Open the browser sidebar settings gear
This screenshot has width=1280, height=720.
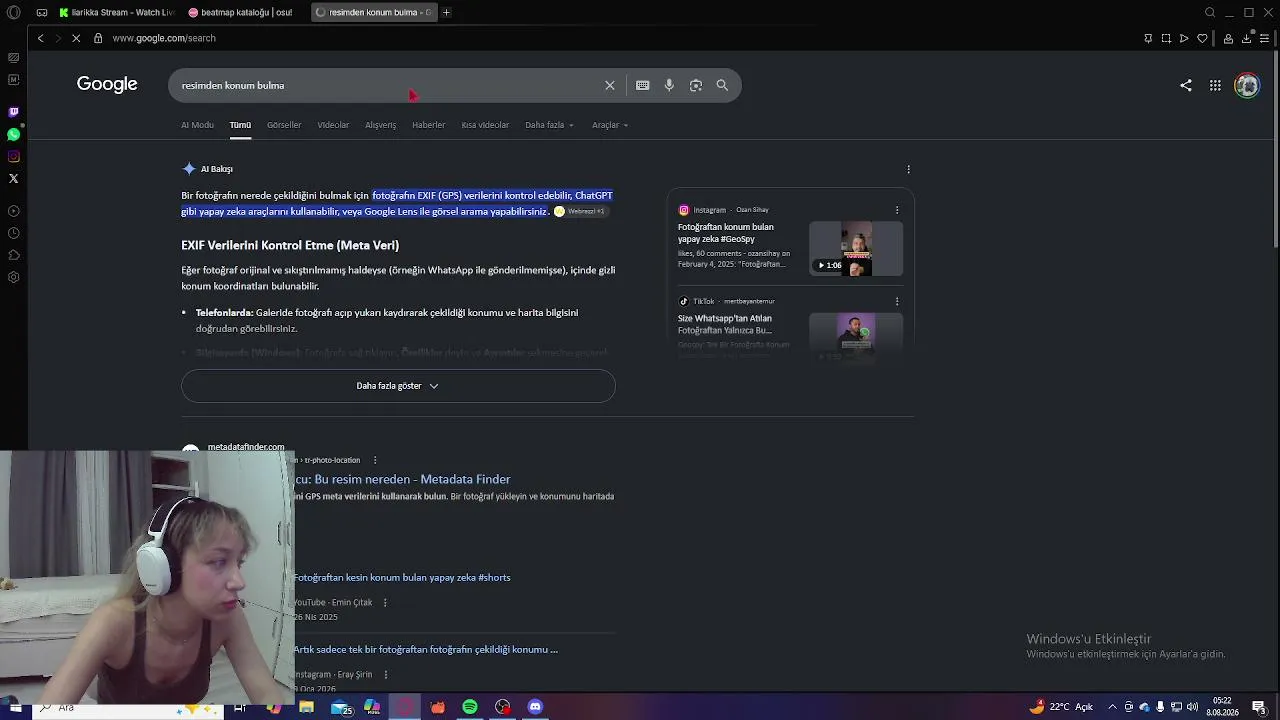point(13,277)
